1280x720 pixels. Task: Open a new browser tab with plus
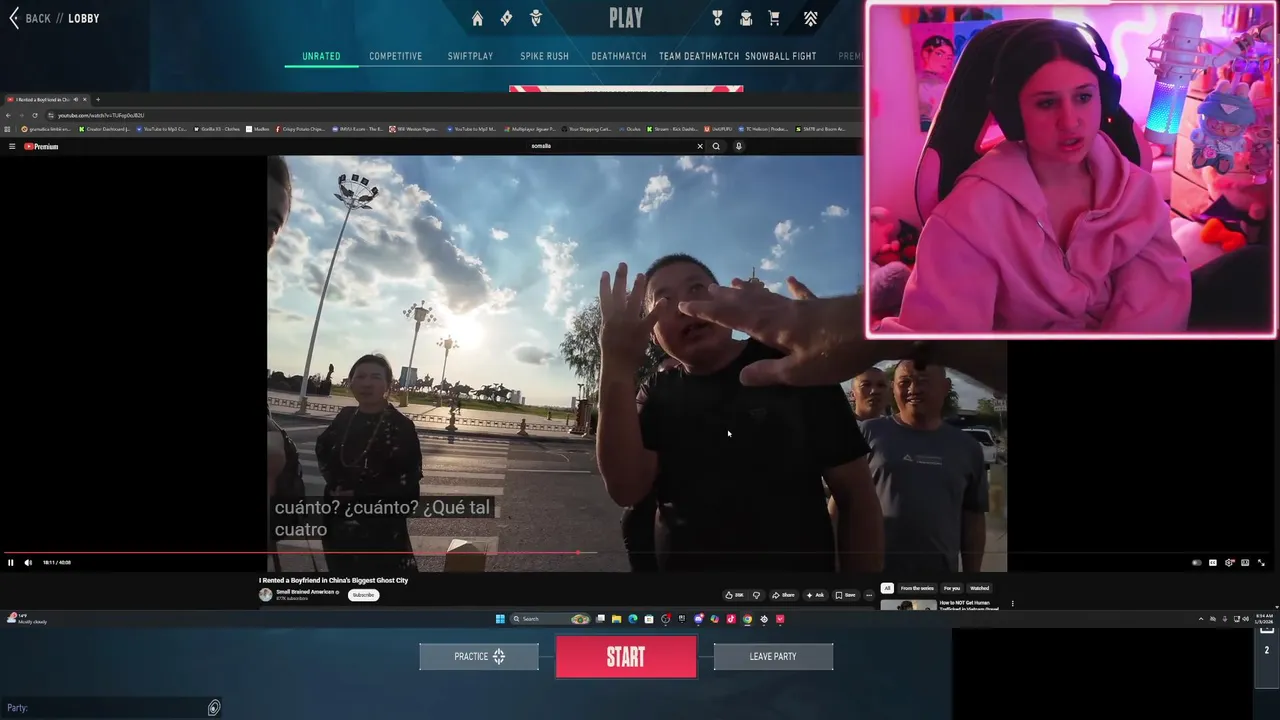(98, 99)
